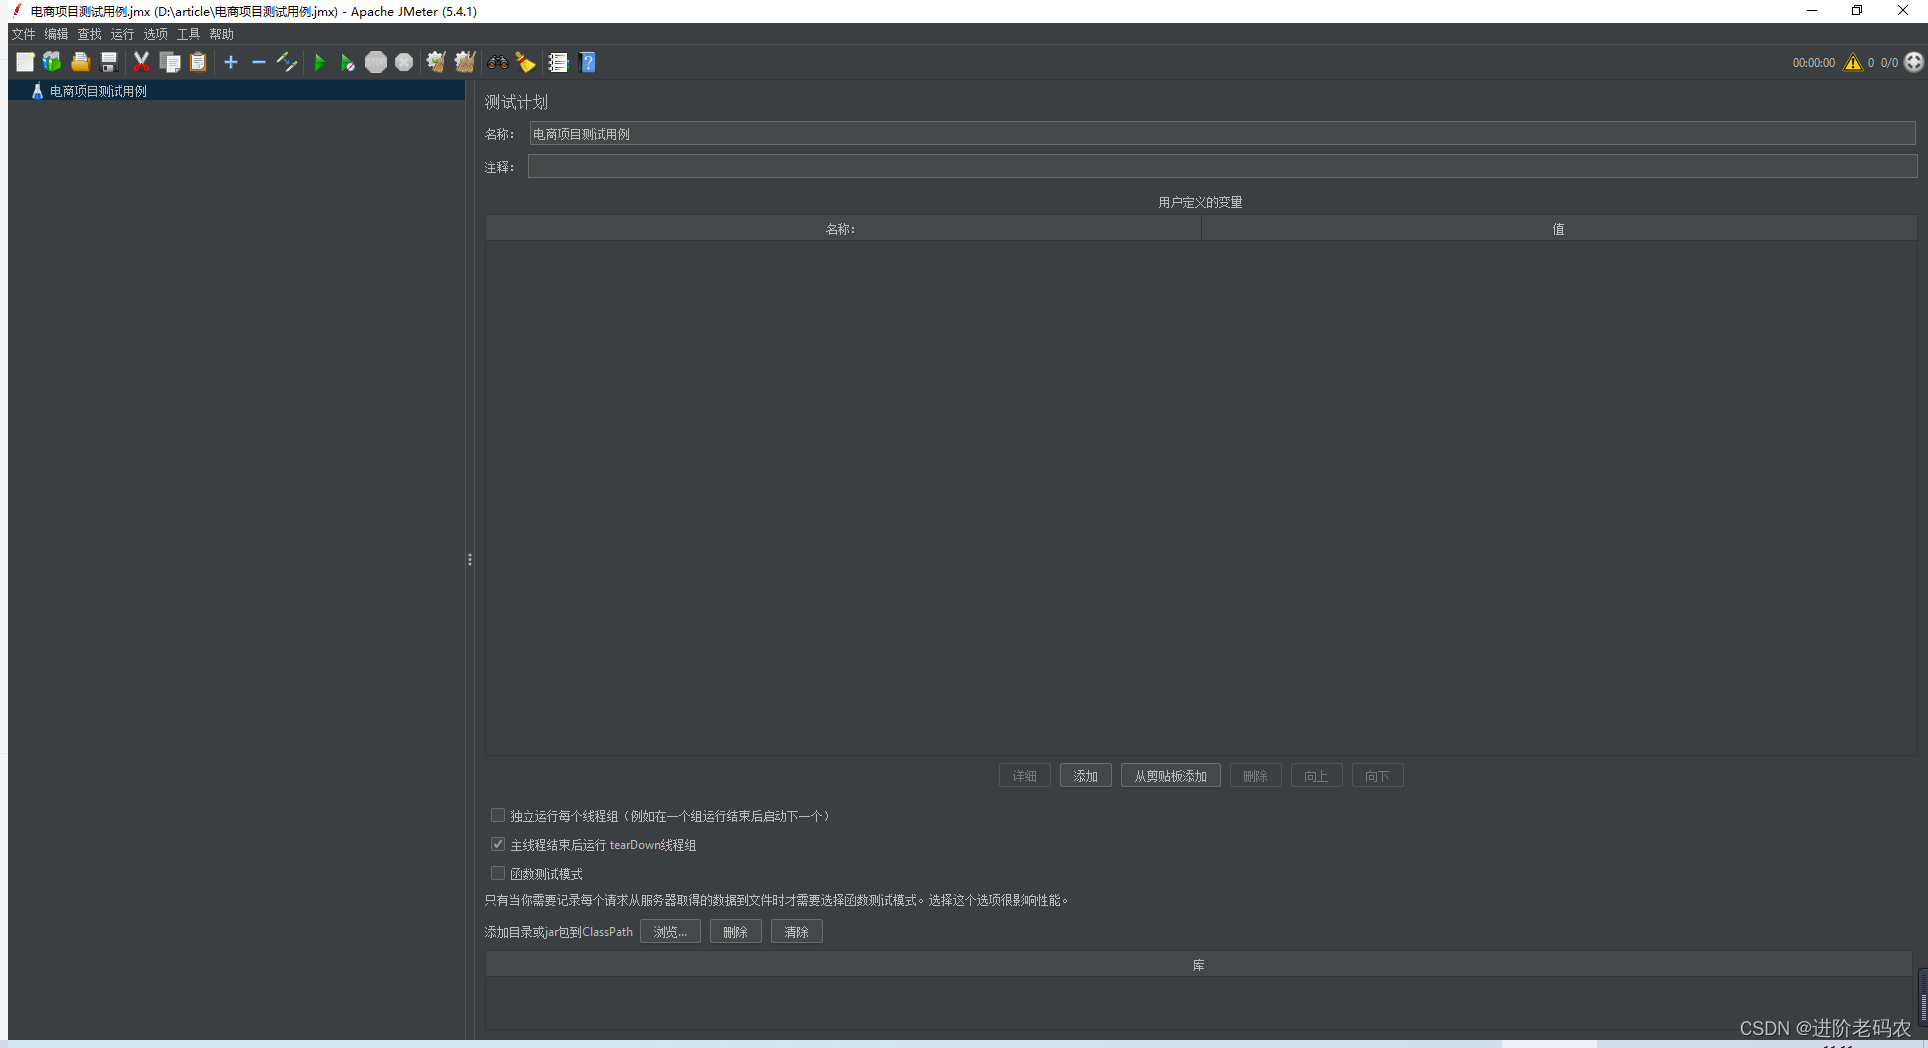The height and width of the screenshot is (1048, 1928).
Task: Open JMeter help
Action: point(588,61)
